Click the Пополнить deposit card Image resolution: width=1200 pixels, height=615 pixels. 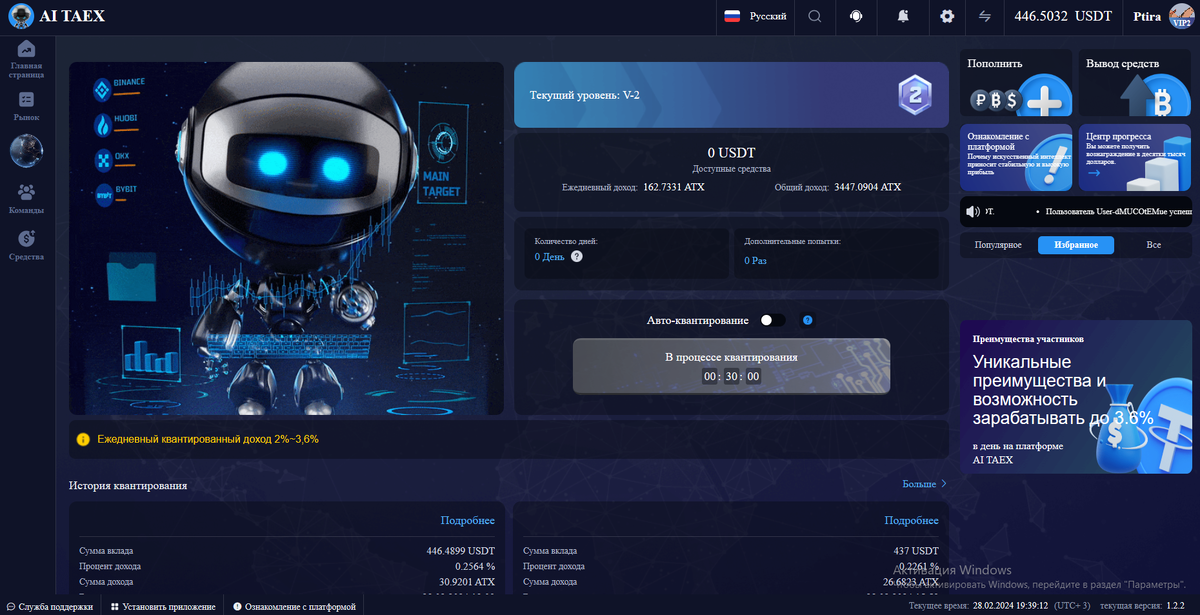coord(1016,84)
